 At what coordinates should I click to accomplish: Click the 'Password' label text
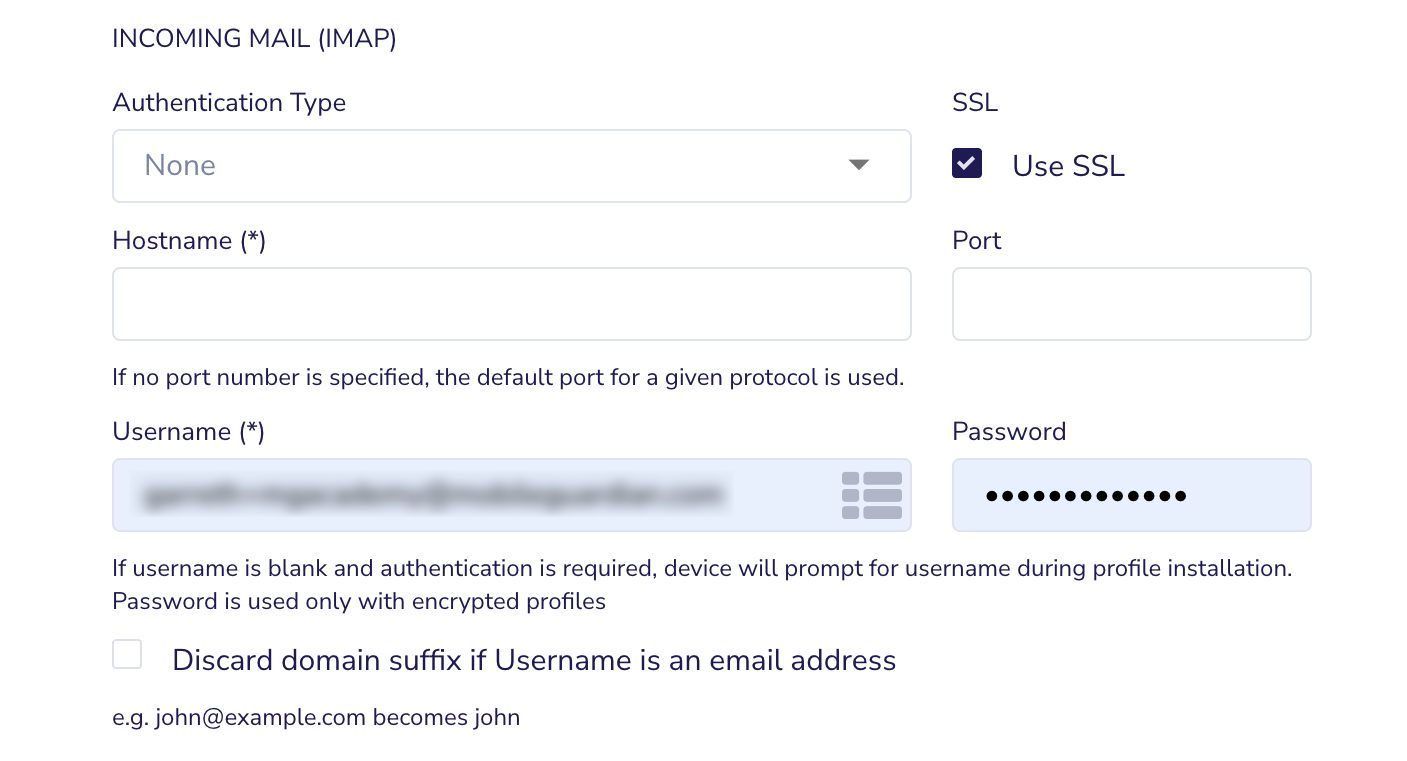tap(1009, 432)
